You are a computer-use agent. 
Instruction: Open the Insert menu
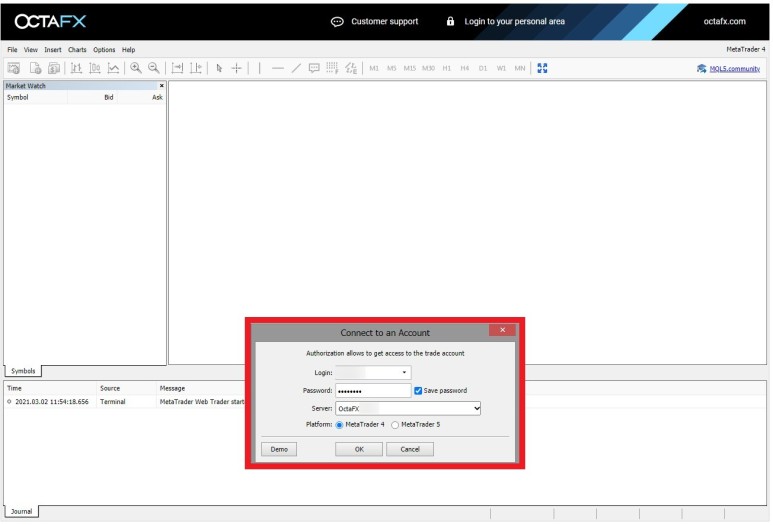pyautogui.click(x=53, y=49)
